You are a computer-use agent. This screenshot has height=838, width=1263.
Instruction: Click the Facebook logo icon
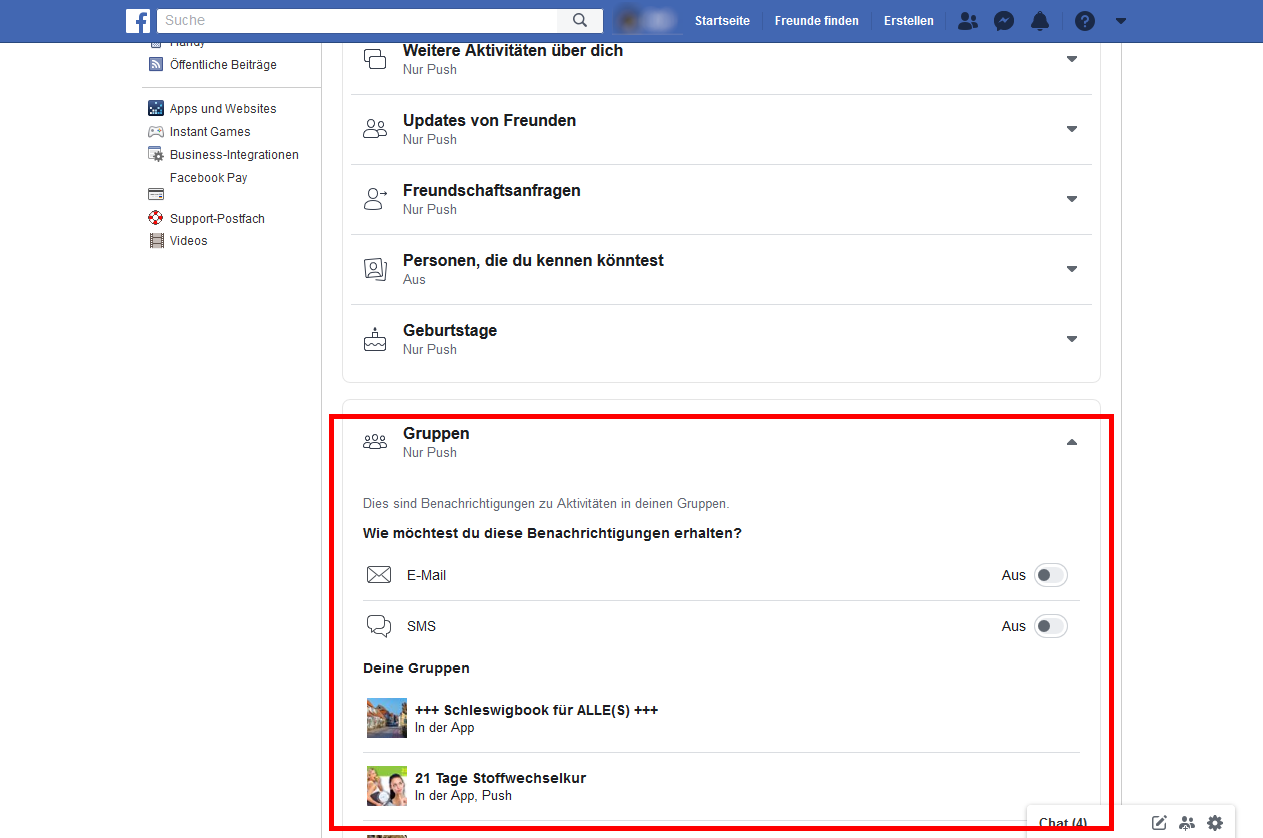pos(138,20)
